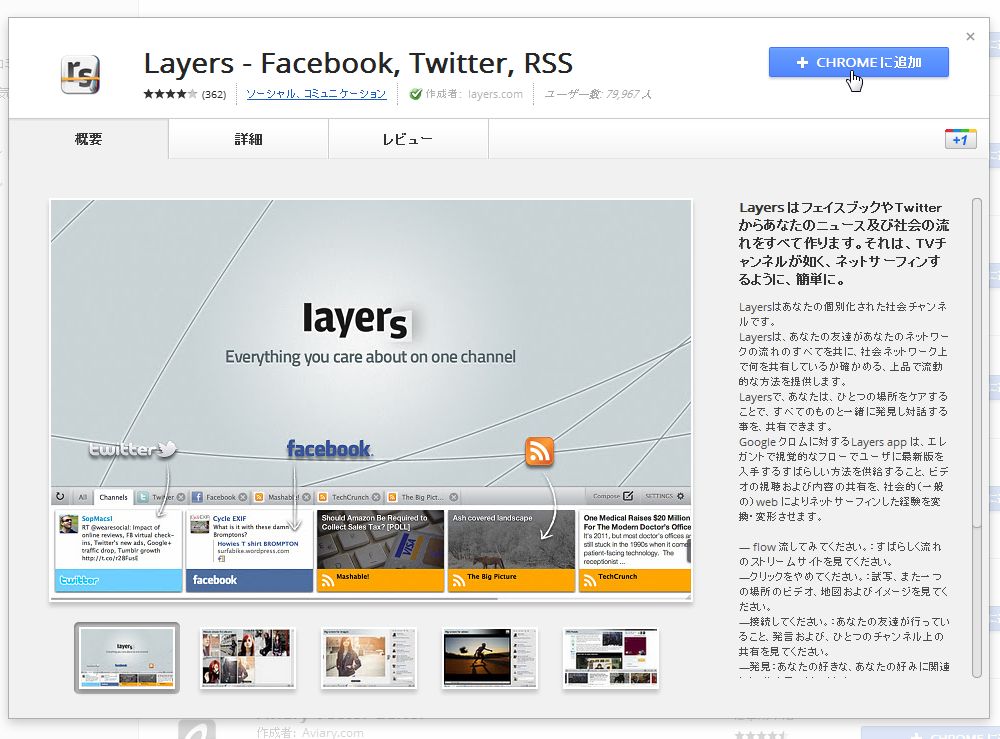Click the 'CHROMEに追加' button
This screenshot has width=1000, height=739.
click(x=858, y=62)
